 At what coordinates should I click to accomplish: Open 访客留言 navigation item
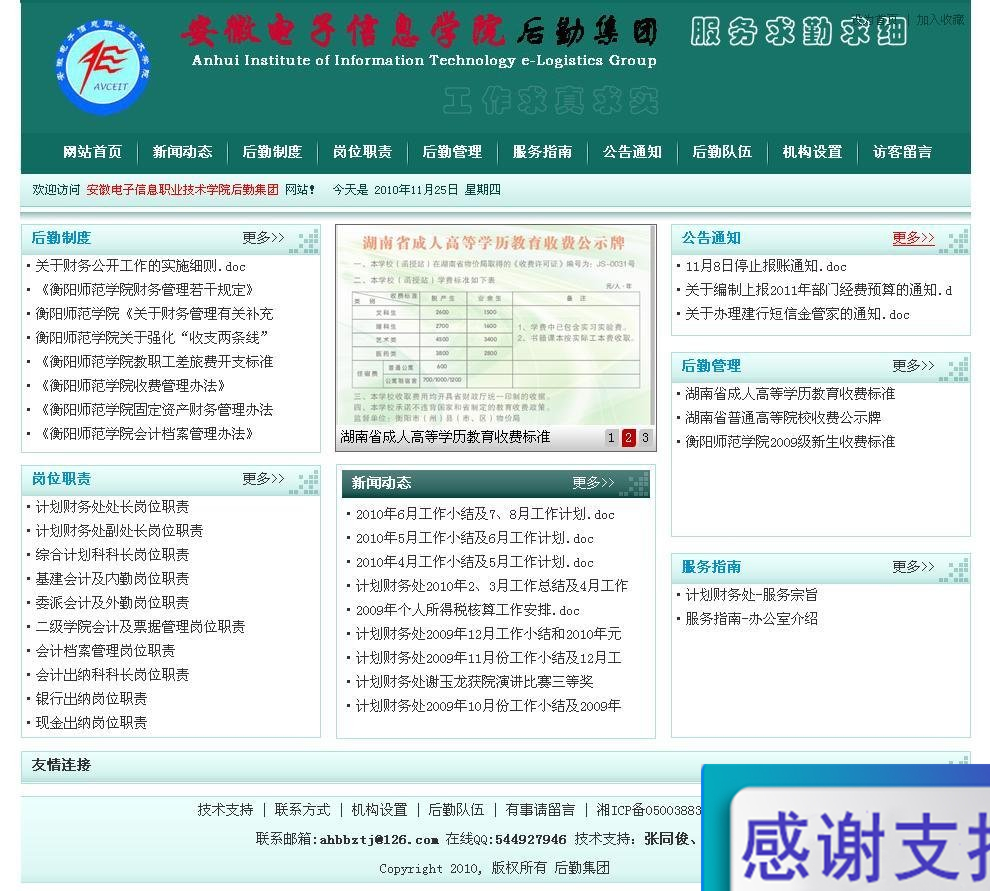click(x=902, y=152)
